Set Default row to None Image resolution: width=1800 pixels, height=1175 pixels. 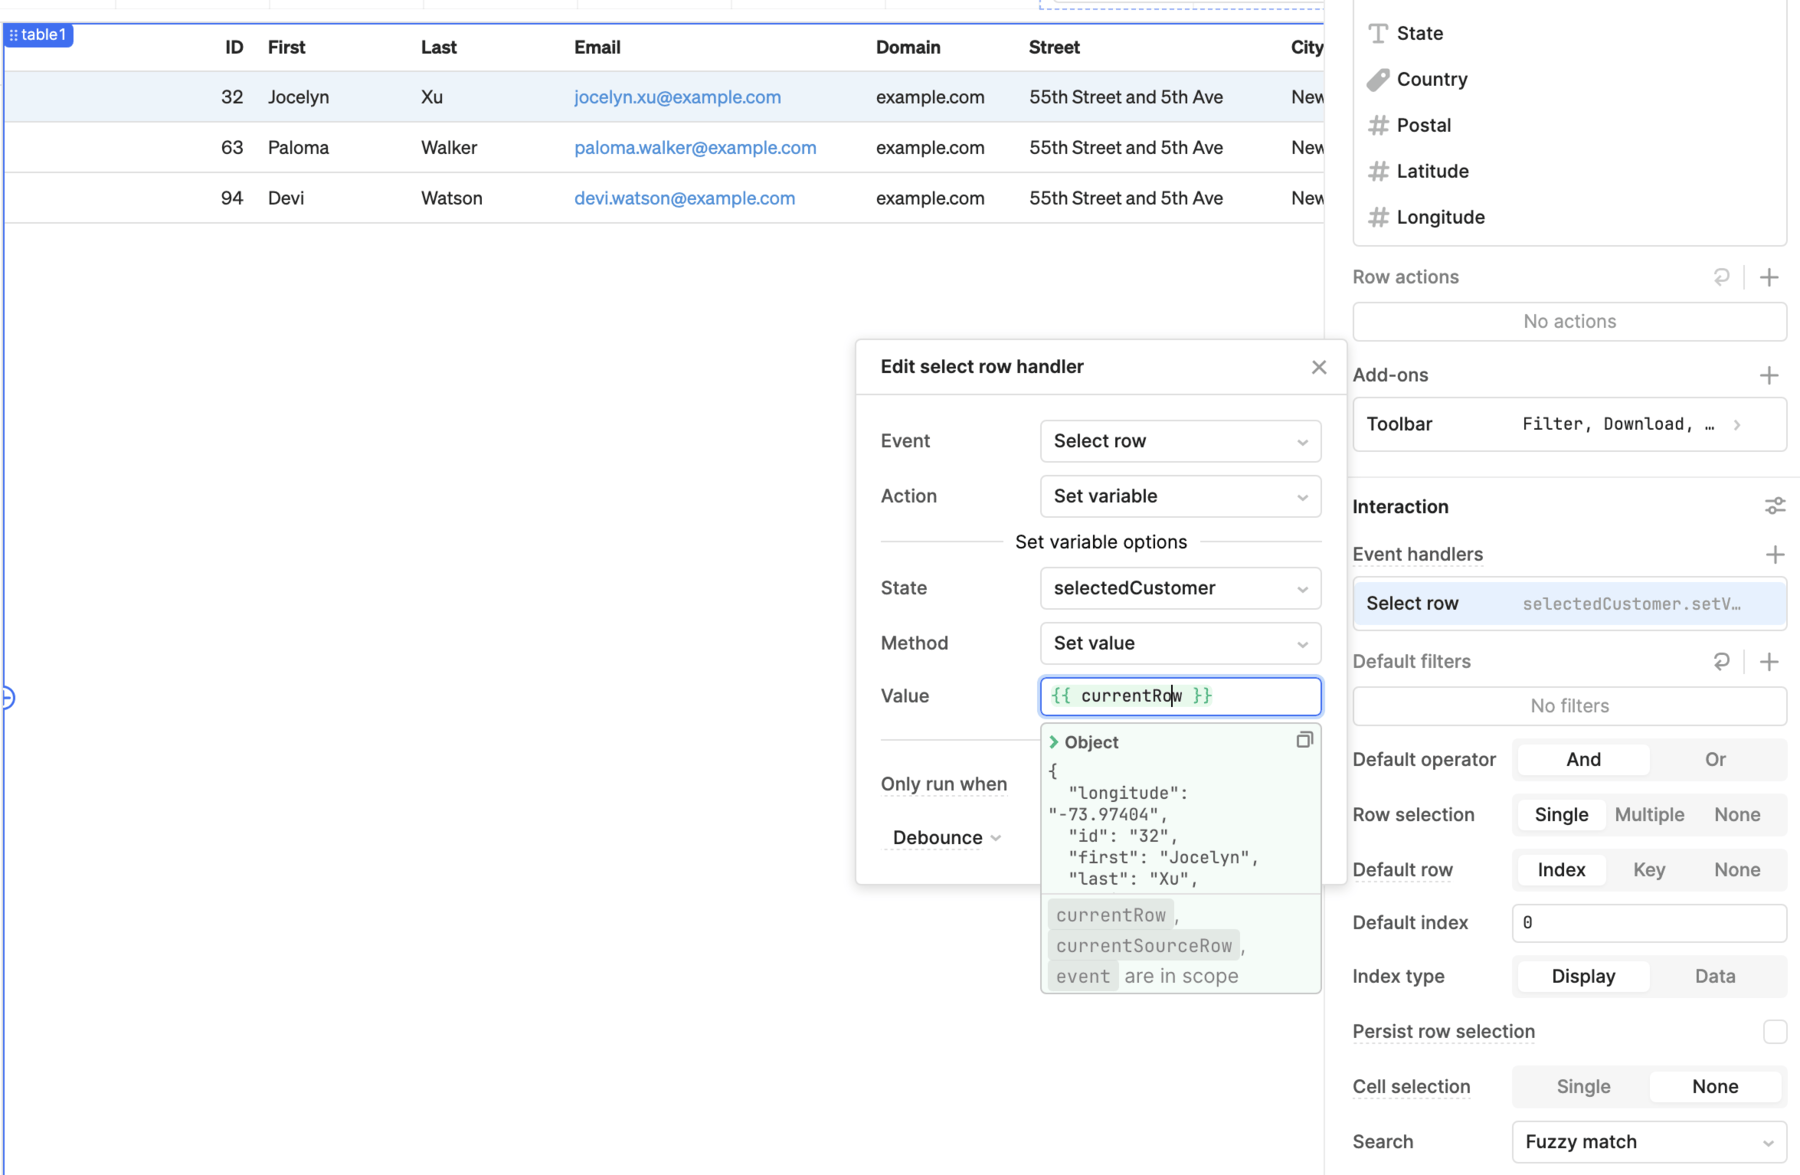[x=1737, y=870]
